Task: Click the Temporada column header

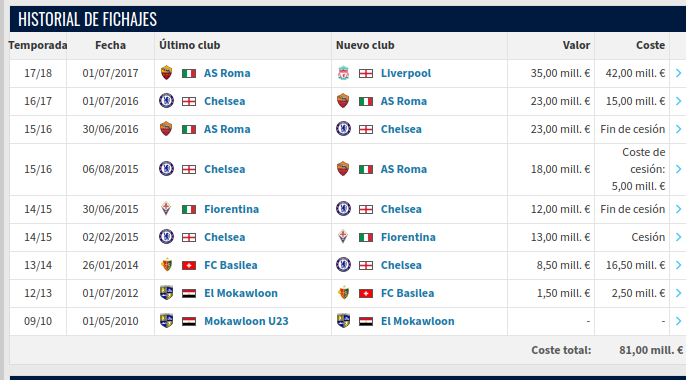Action: [38, 45]
